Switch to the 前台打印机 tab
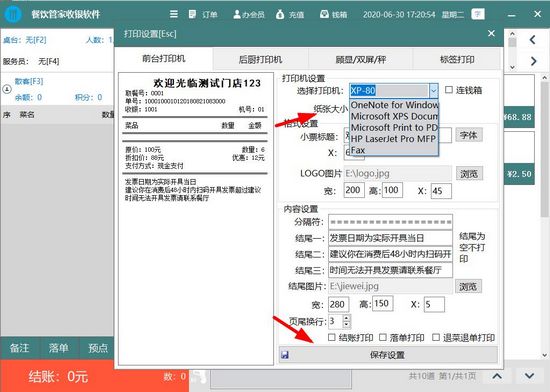550x392 pixels. pos(163,59)
